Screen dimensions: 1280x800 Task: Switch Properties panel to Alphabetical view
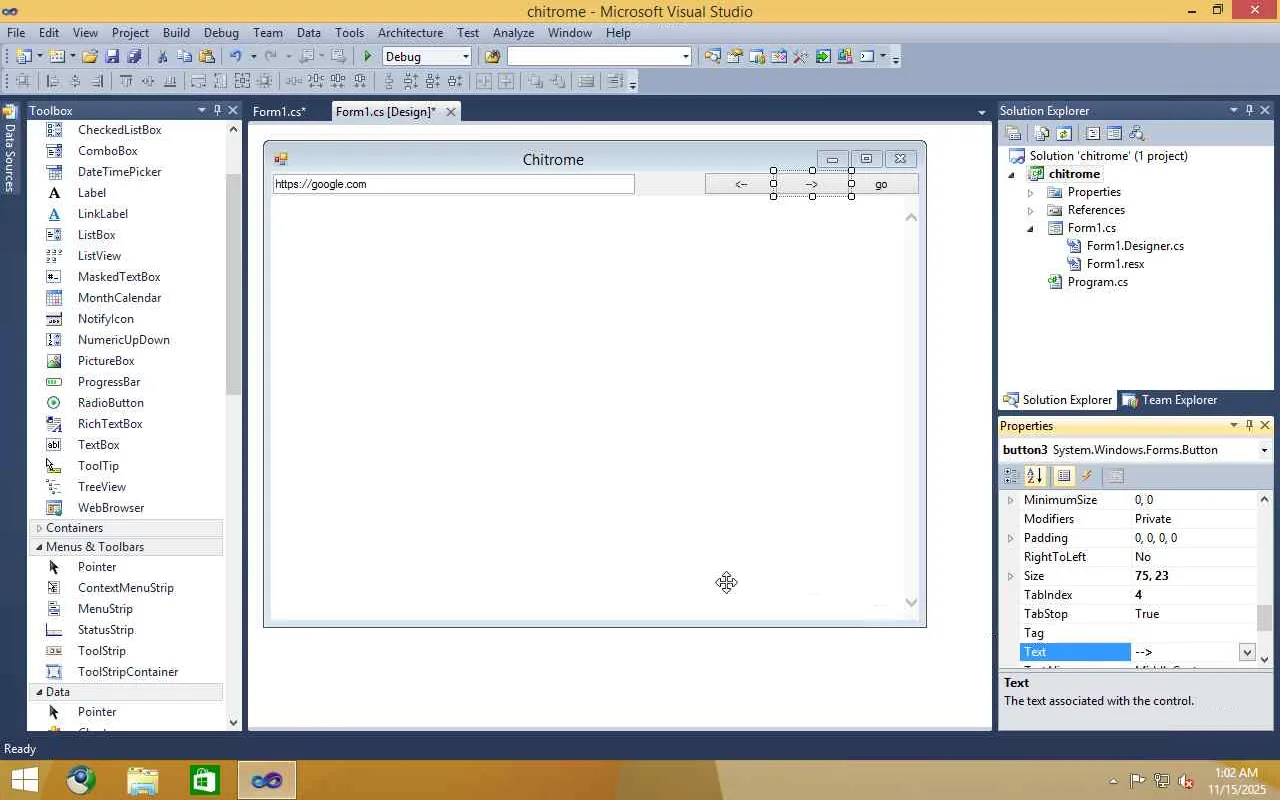click(1035, 476)
